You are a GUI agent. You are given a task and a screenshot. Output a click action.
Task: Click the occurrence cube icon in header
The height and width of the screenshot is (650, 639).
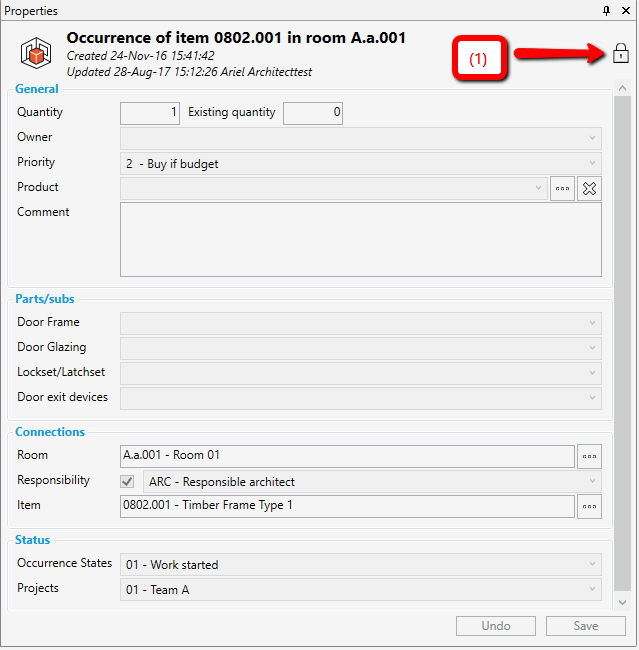coord(36,53)
